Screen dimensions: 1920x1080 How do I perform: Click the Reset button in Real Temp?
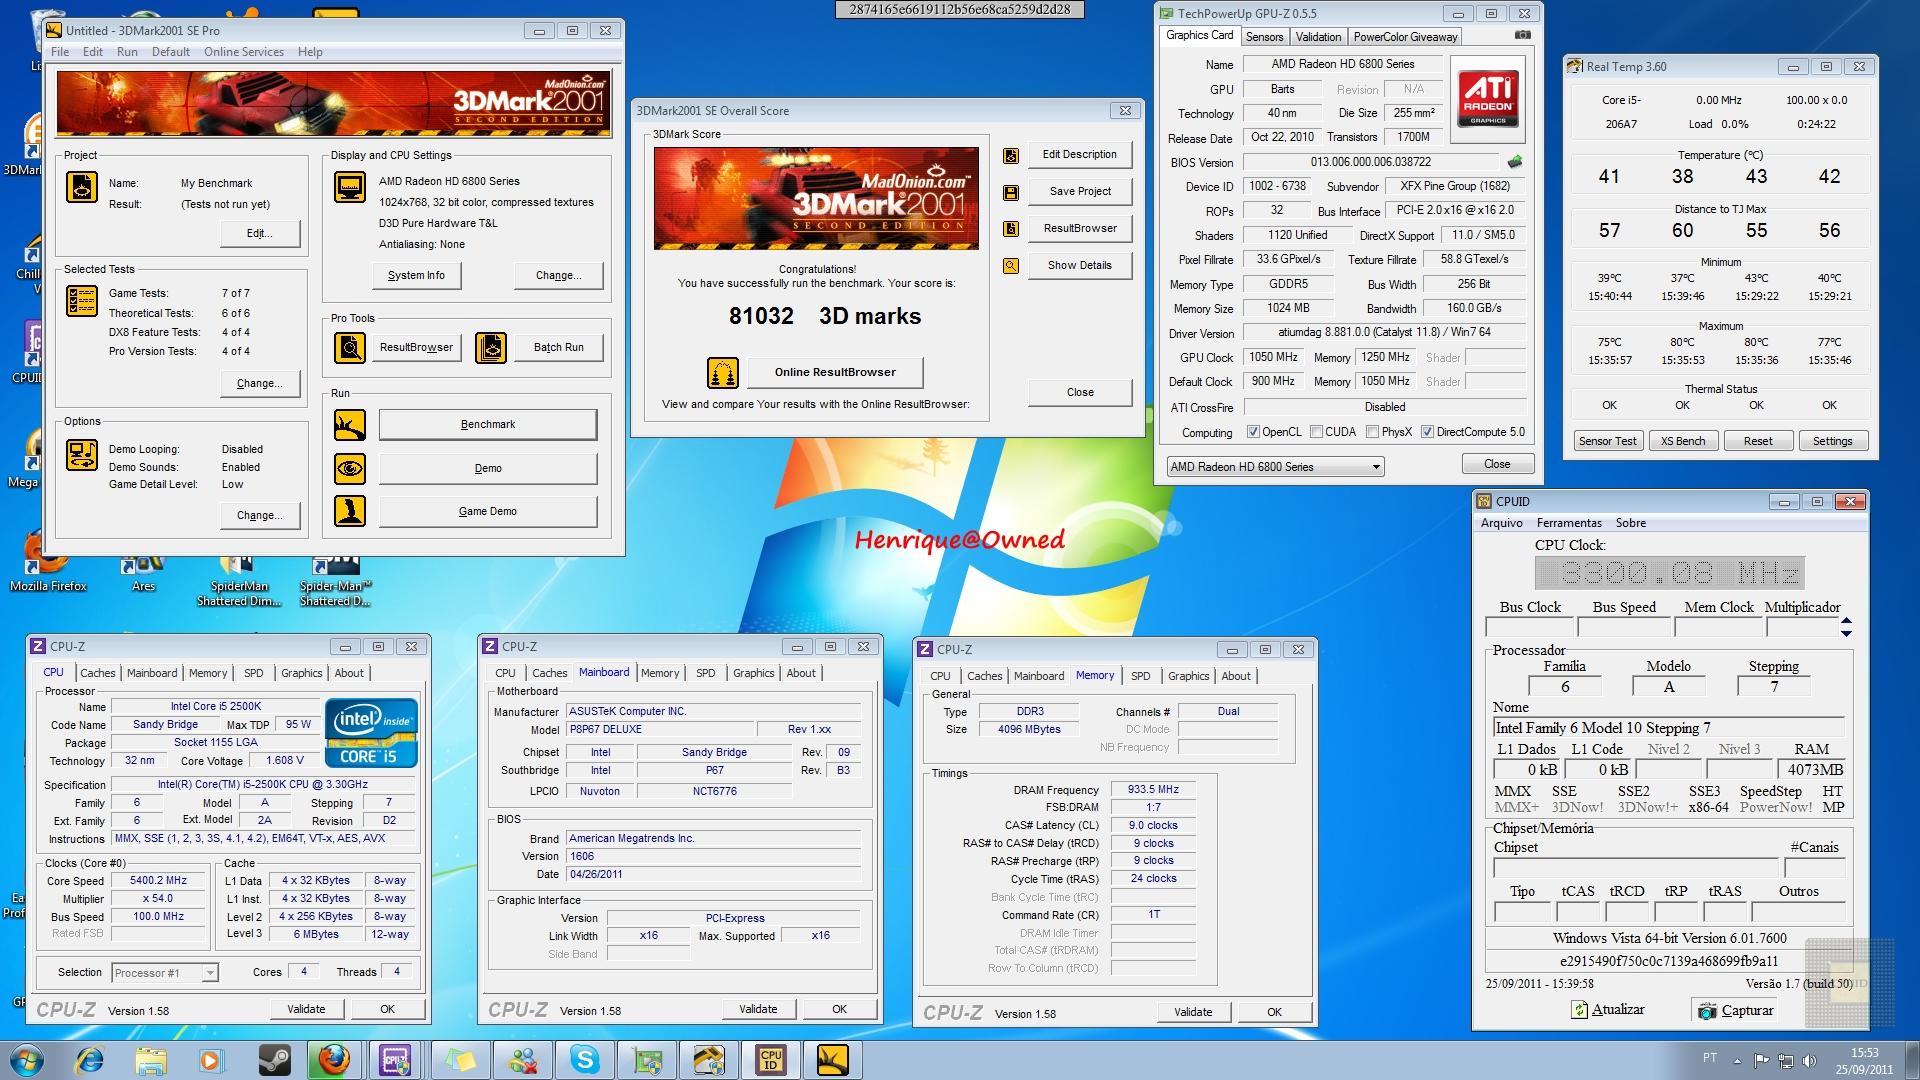click(x=1758, y=441)
